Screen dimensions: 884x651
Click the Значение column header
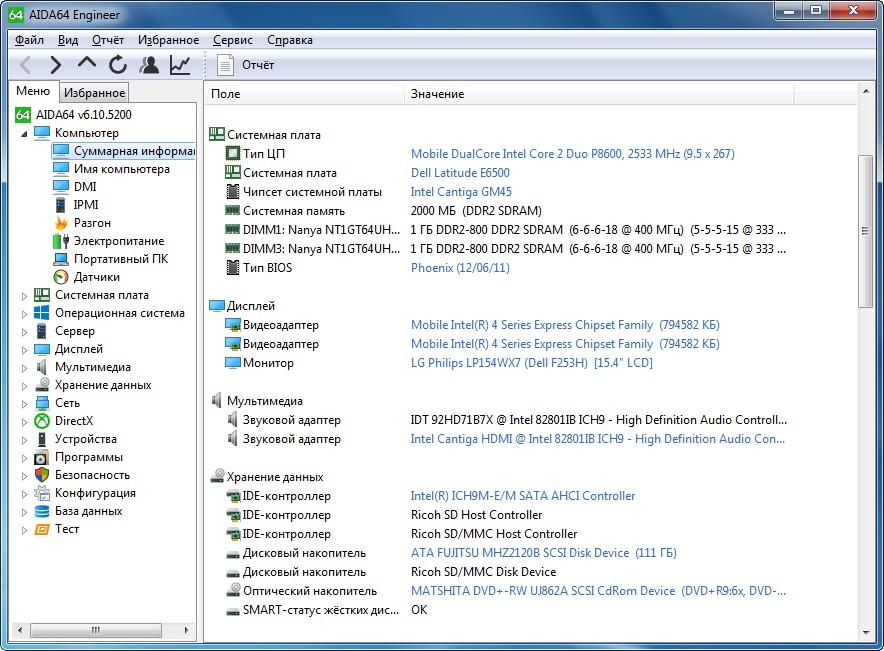click(x=599, y=94)
